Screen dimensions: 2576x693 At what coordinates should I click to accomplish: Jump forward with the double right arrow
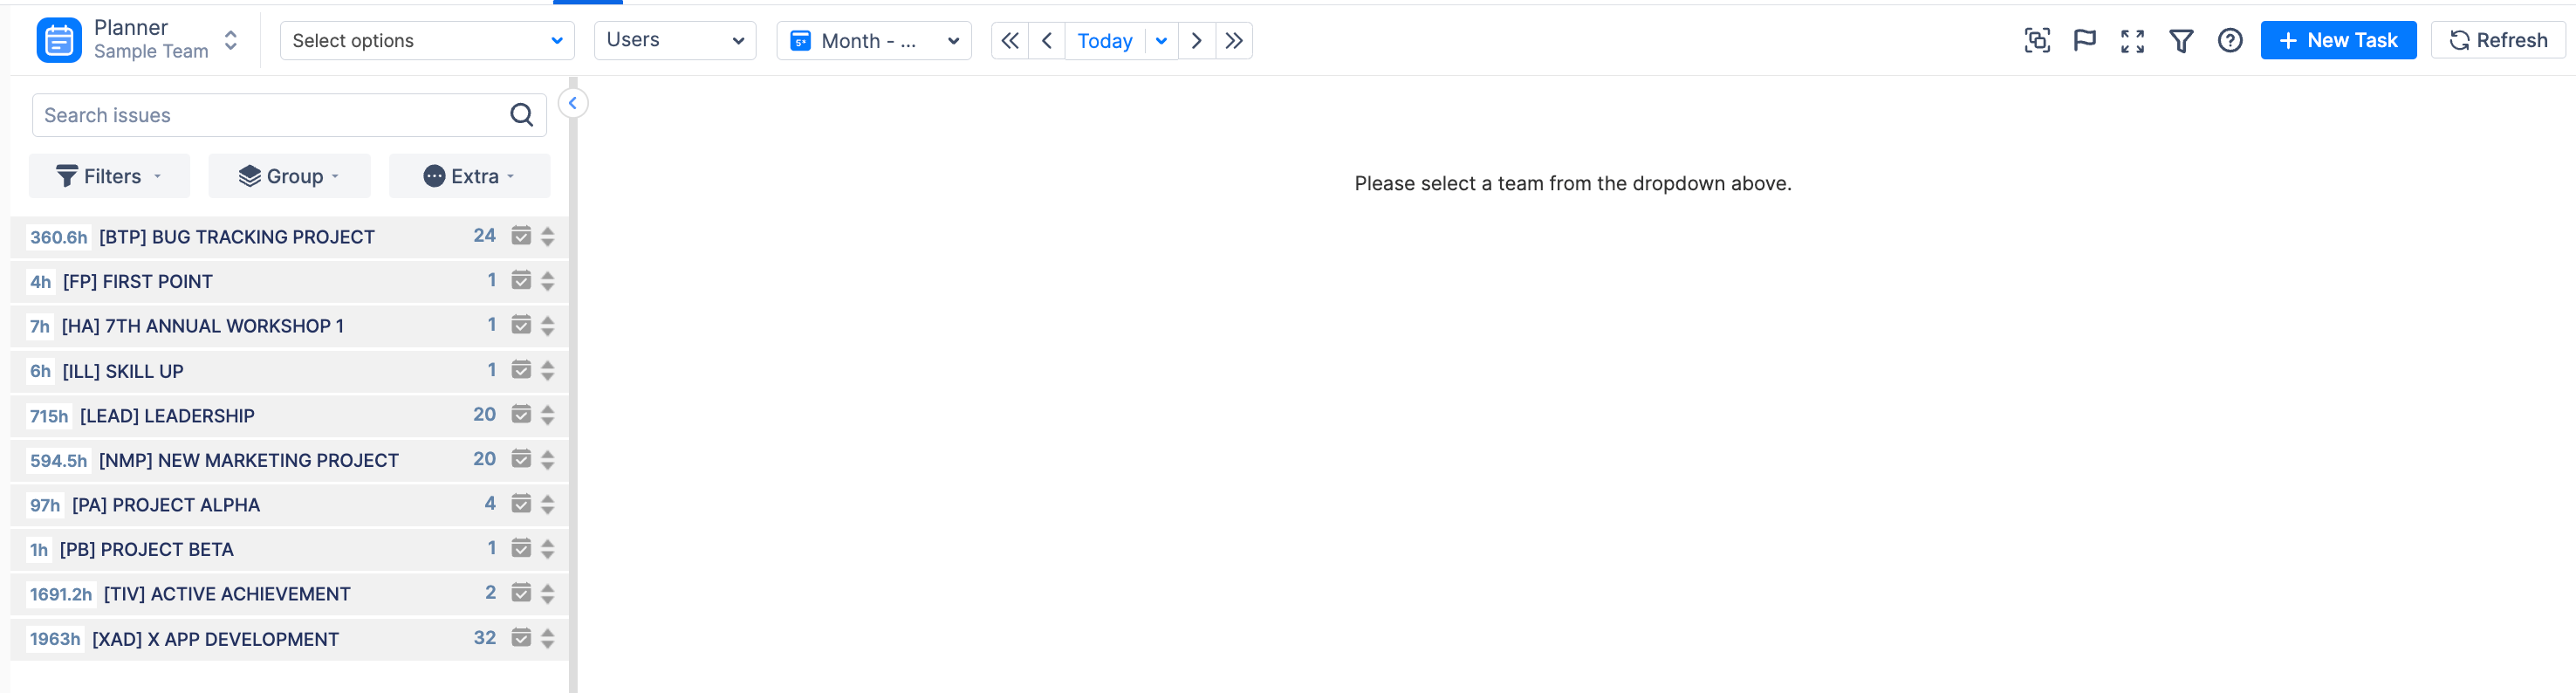pyautogui.click(x=1234, y=41)
